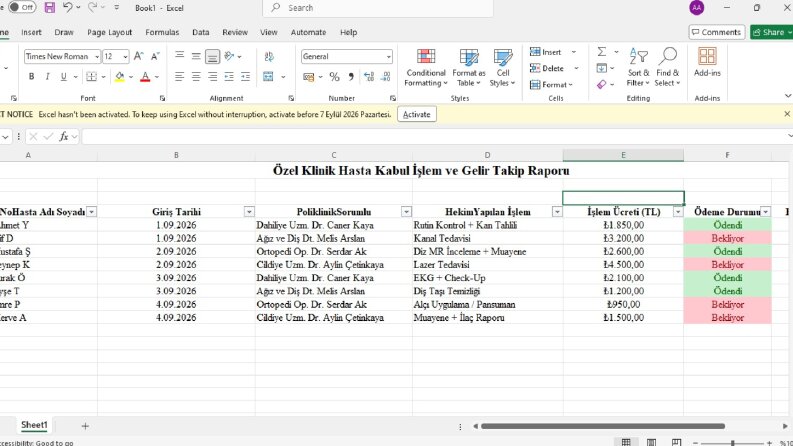Apply Comma Style format
Screen dimensions: 793x446
tap(351, 76)
